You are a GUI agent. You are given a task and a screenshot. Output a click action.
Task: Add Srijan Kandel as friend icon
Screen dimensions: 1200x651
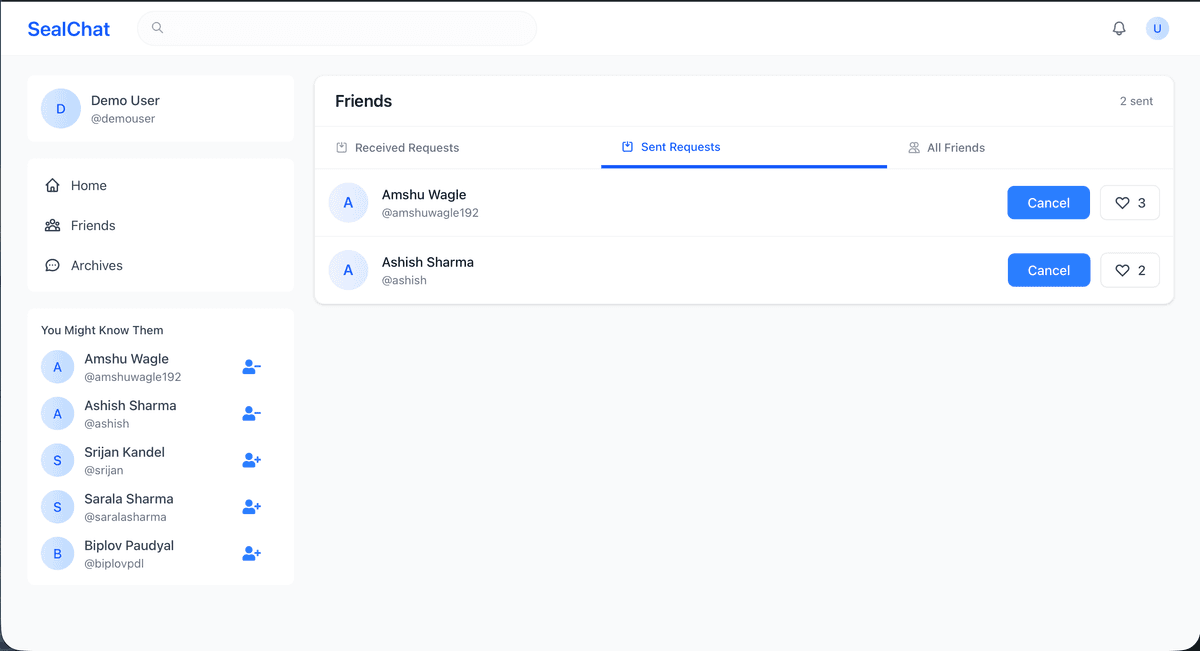pyautogui.click(x=251, y=461)
